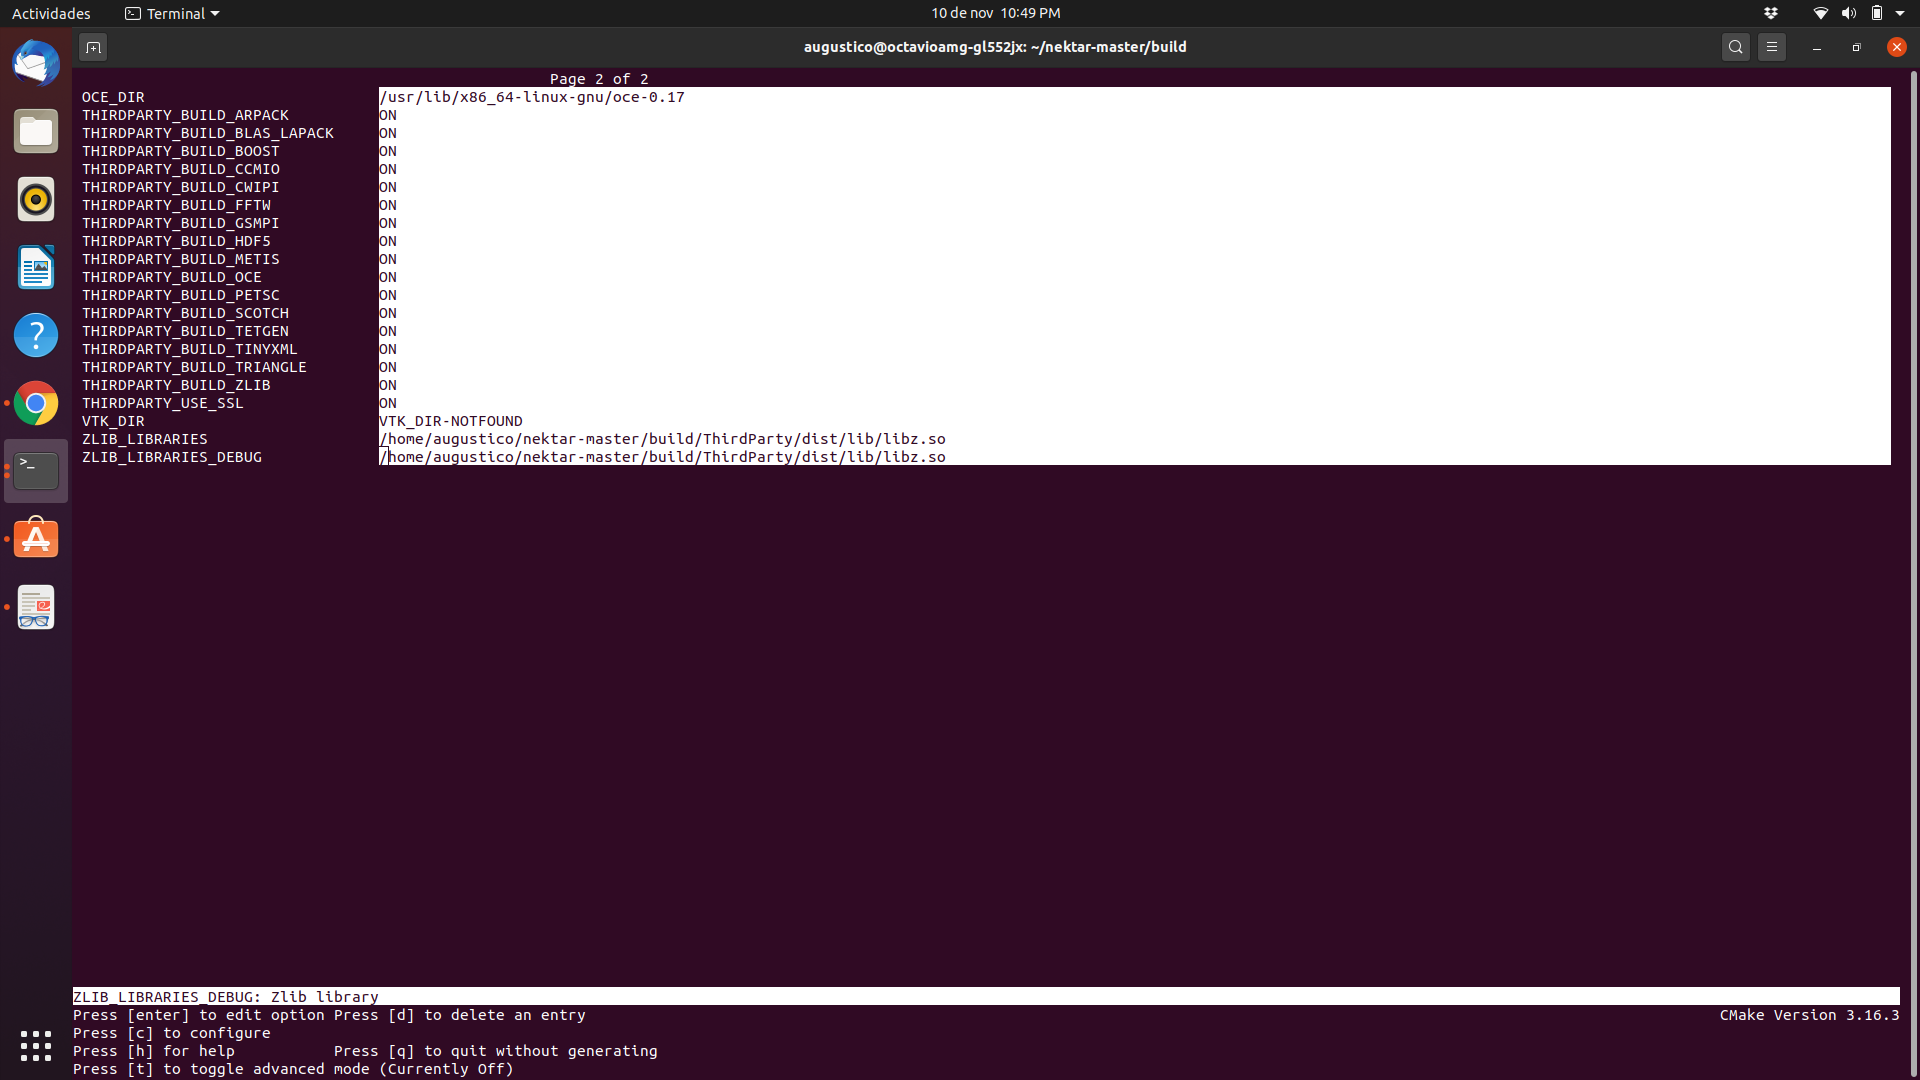Viewport: 1920px width, 1080px height.
Task: Launch Rhythmbox from the dock
Action: (x=36, y=199)
